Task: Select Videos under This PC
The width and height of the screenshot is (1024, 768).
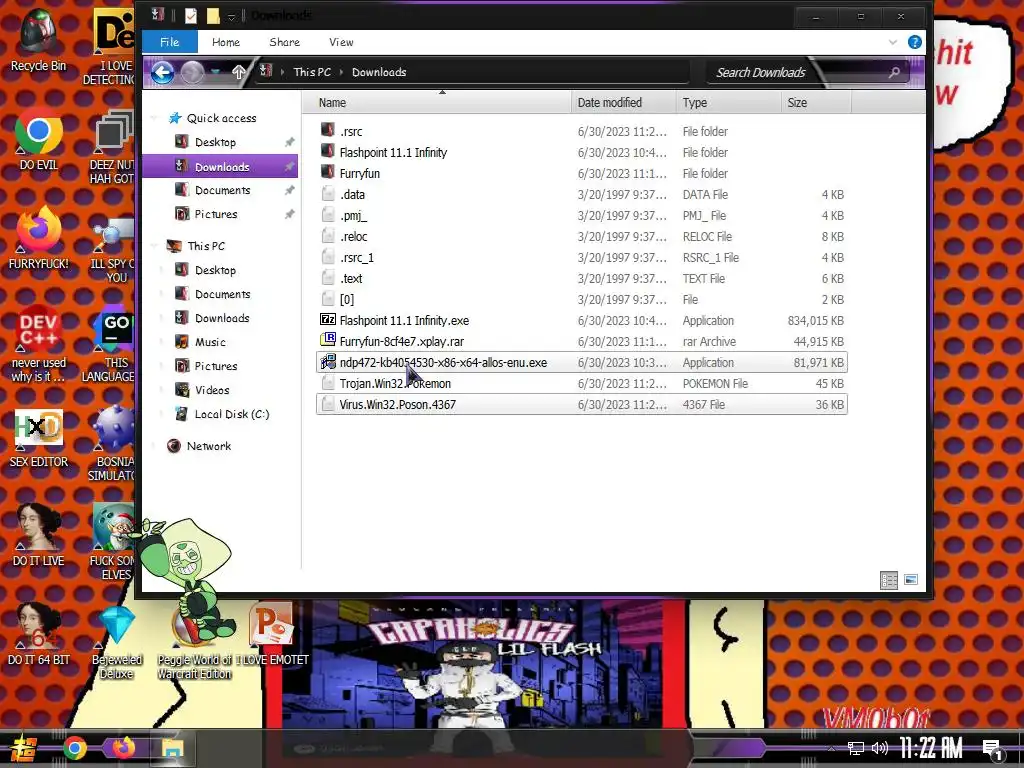Action: pyautogui.click(x=212, y=390)
